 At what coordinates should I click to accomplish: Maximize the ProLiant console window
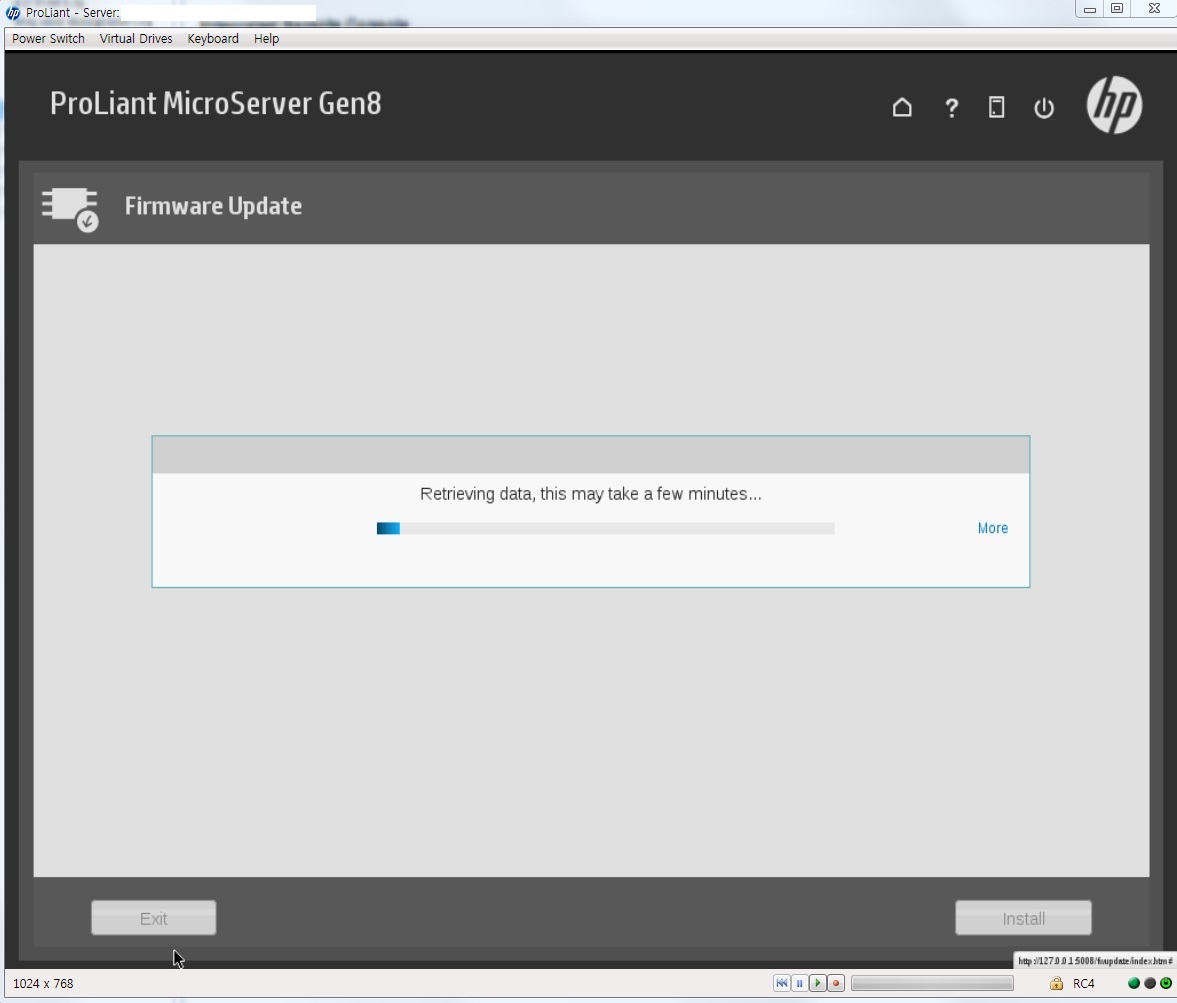coord(1117,9)
